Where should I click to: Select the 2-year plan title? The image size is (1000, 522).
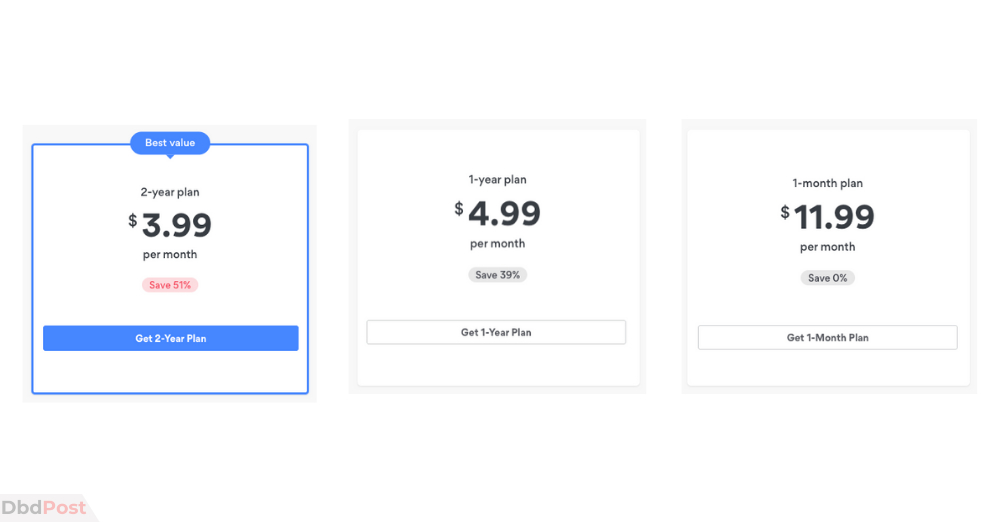[x=170, y=192]
